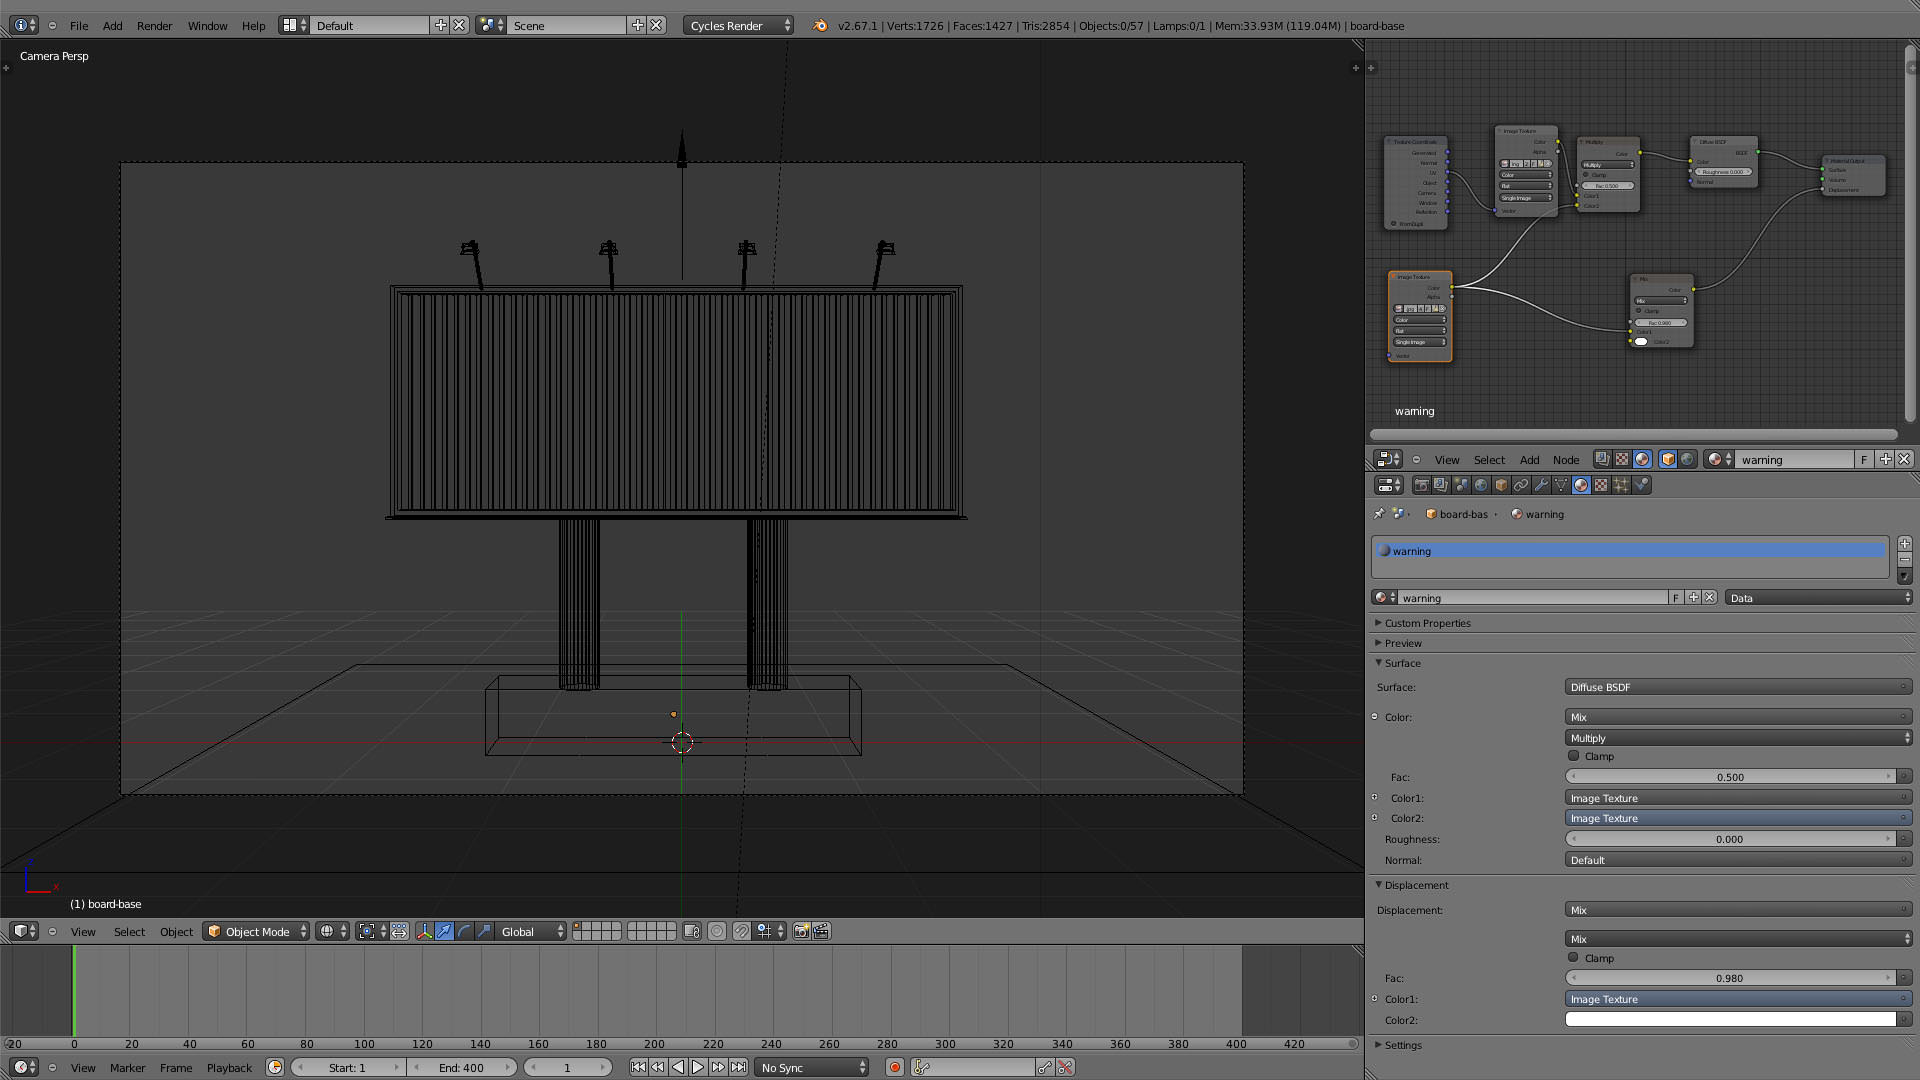Viewport: 1920px width, 1080px height.
Task: Choose world shader nodes (globe icon)
Action: coord(1688,459)
